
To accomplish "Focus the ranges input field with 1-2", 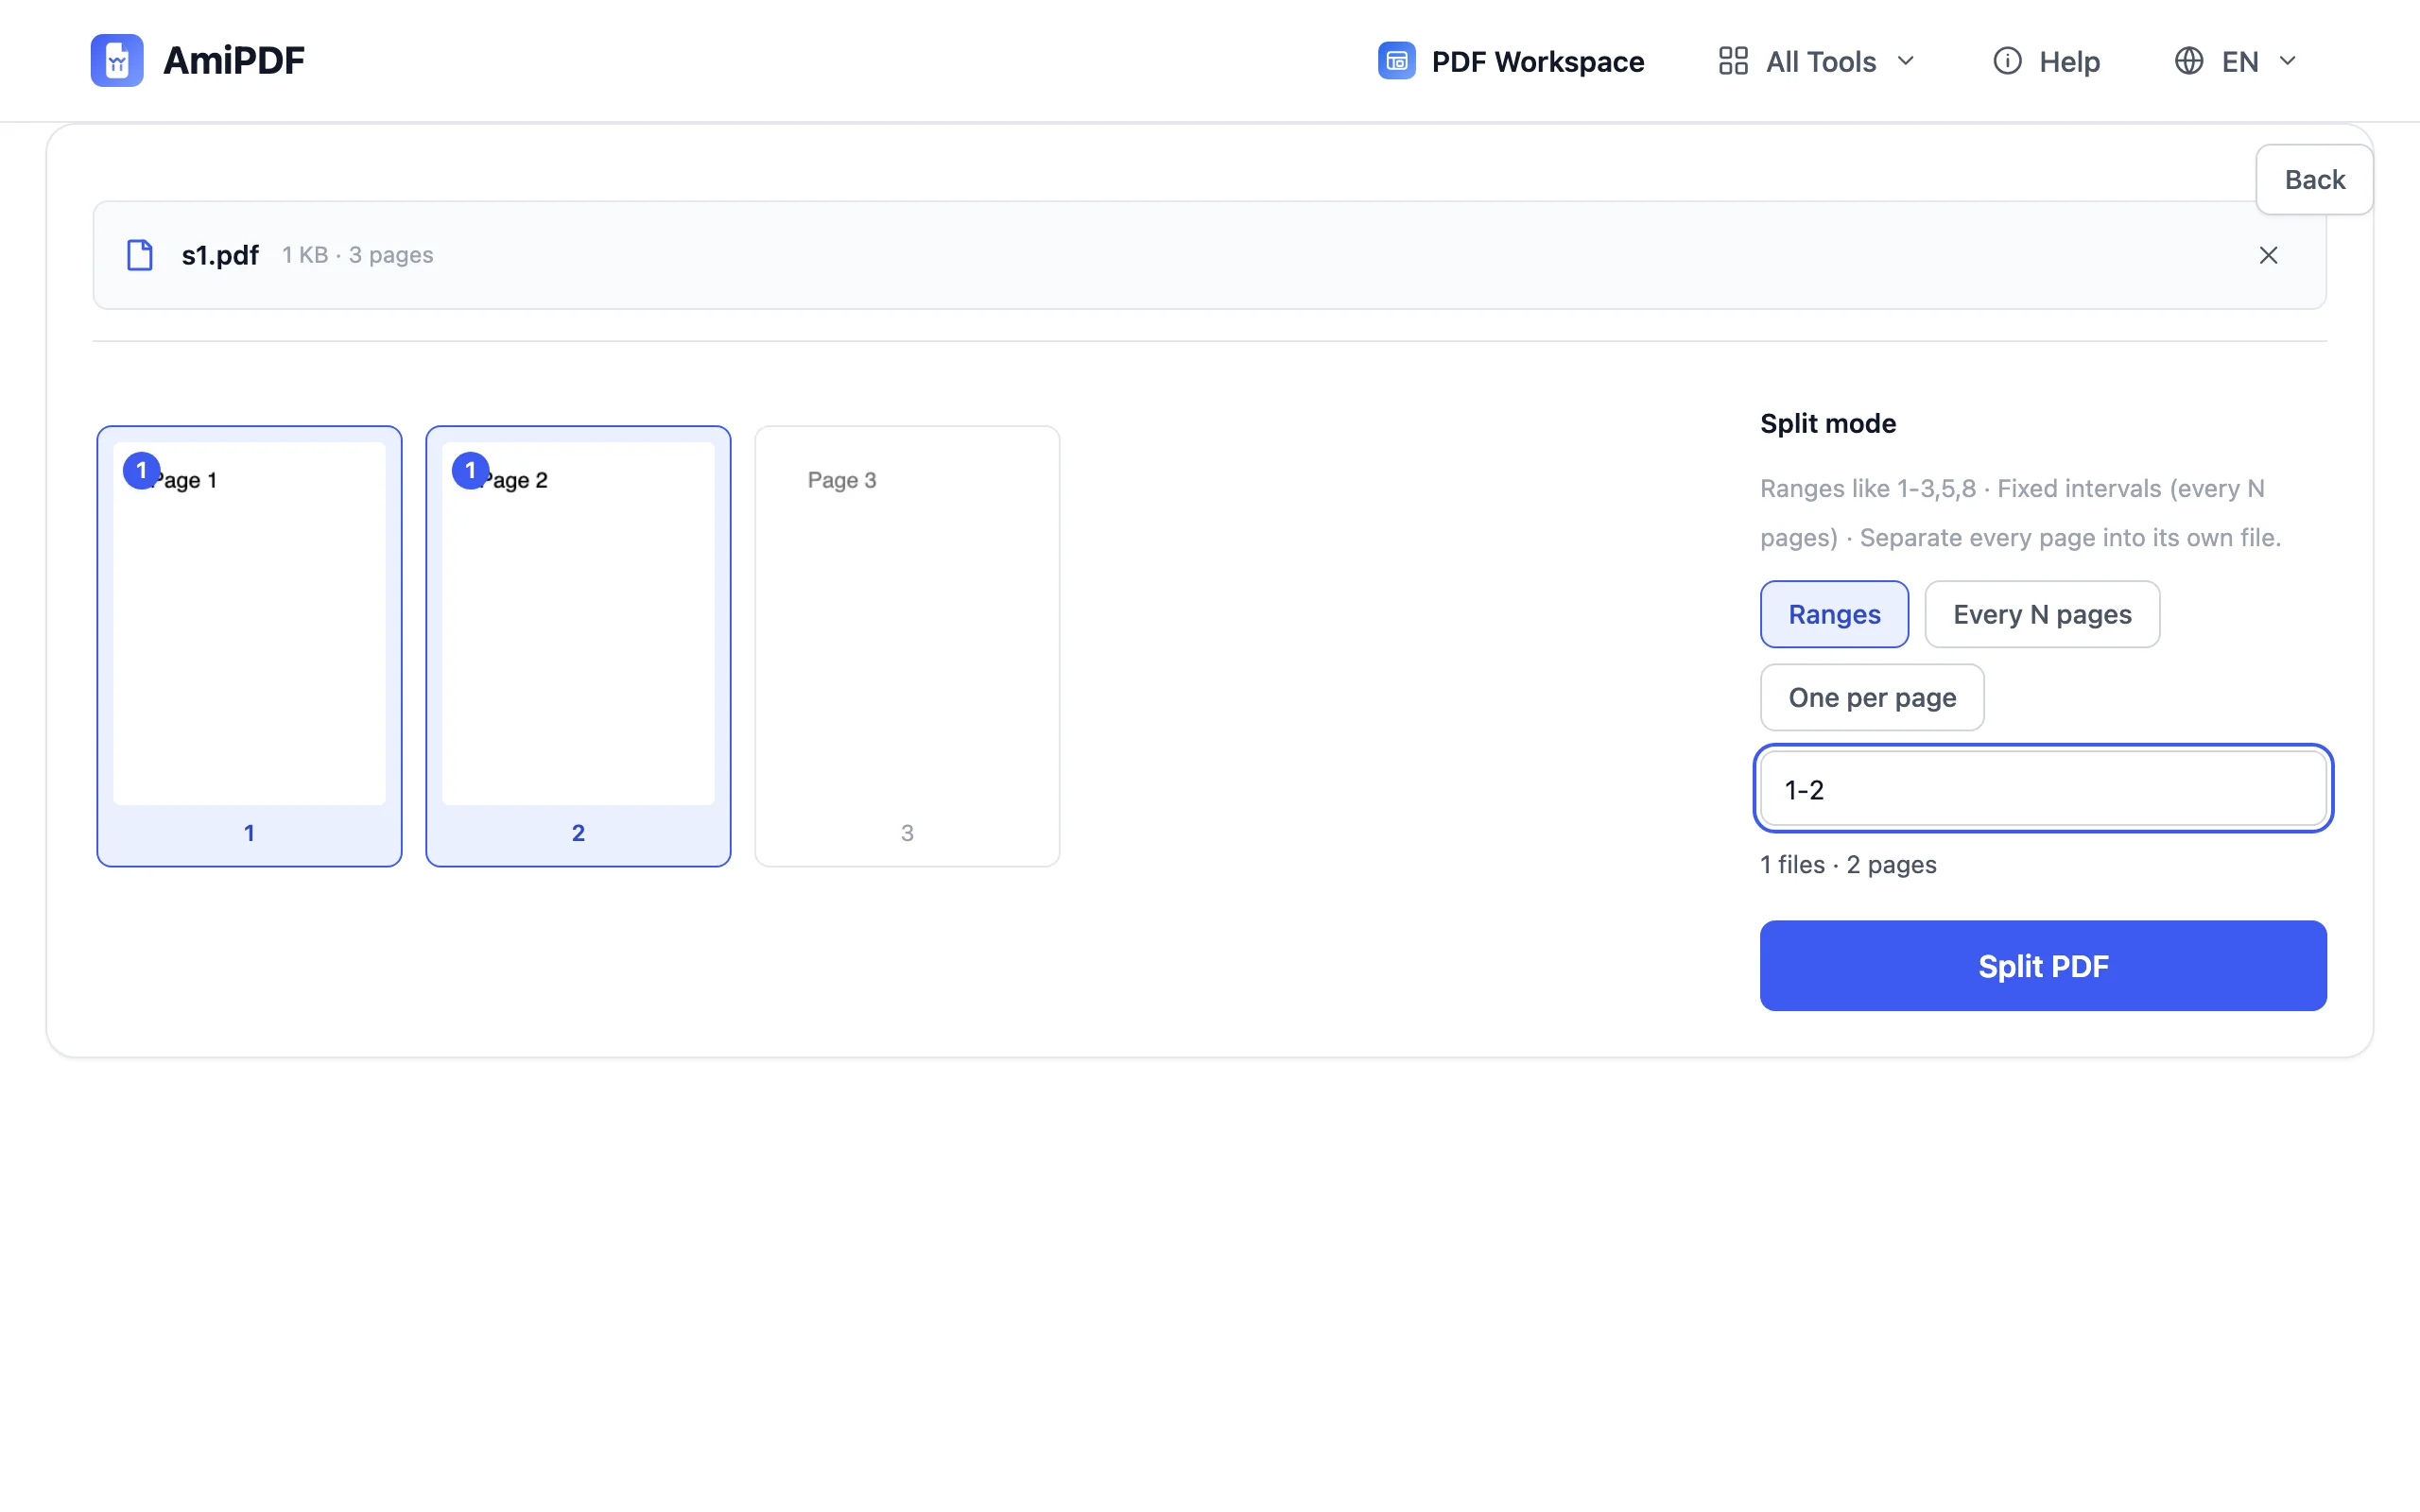I will tap(2043, 789).
